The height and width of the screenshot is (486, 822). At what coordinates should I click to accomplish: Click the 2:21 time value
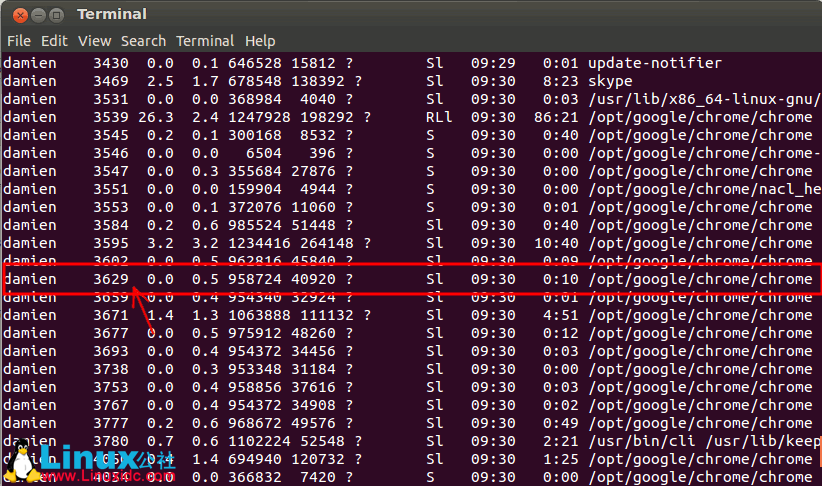point(560,441)
